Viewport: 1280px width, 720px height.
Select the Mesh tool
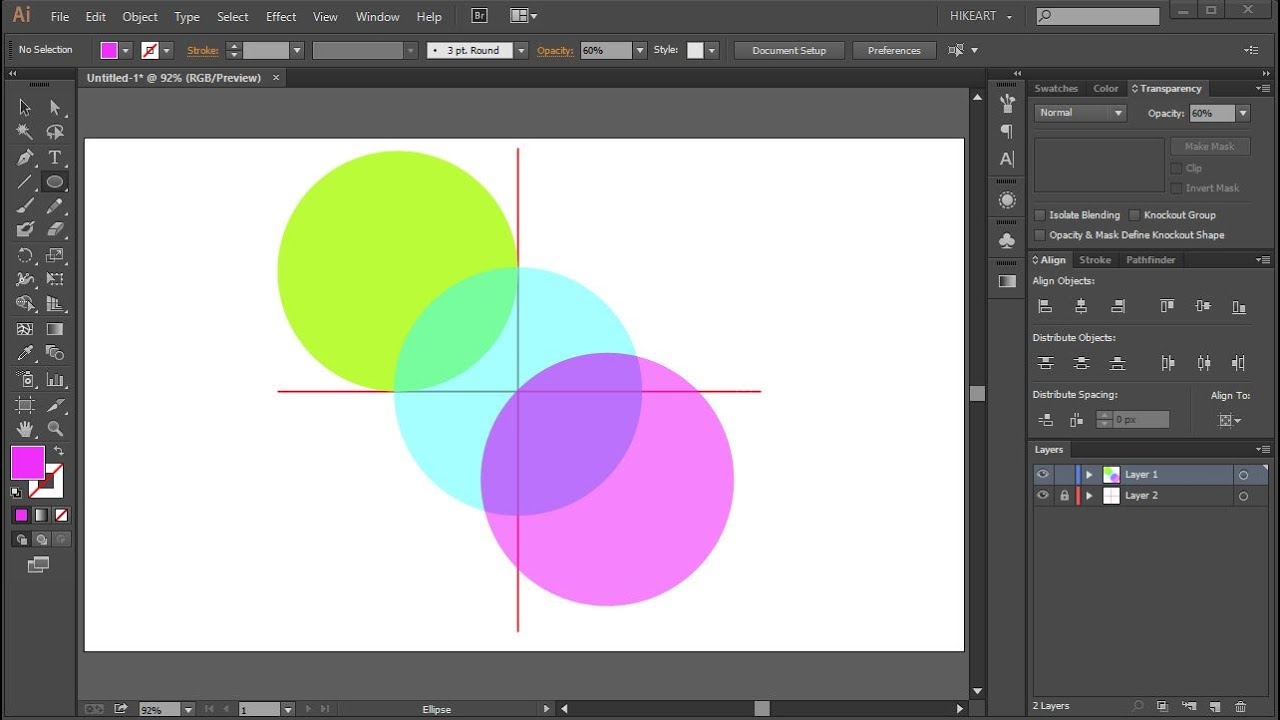25,329
